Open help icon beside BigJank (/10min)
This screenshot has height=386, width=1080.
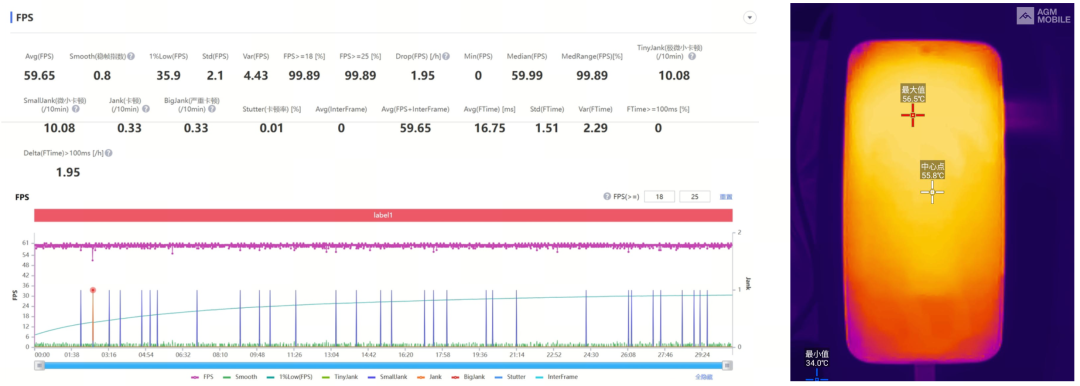212,109
